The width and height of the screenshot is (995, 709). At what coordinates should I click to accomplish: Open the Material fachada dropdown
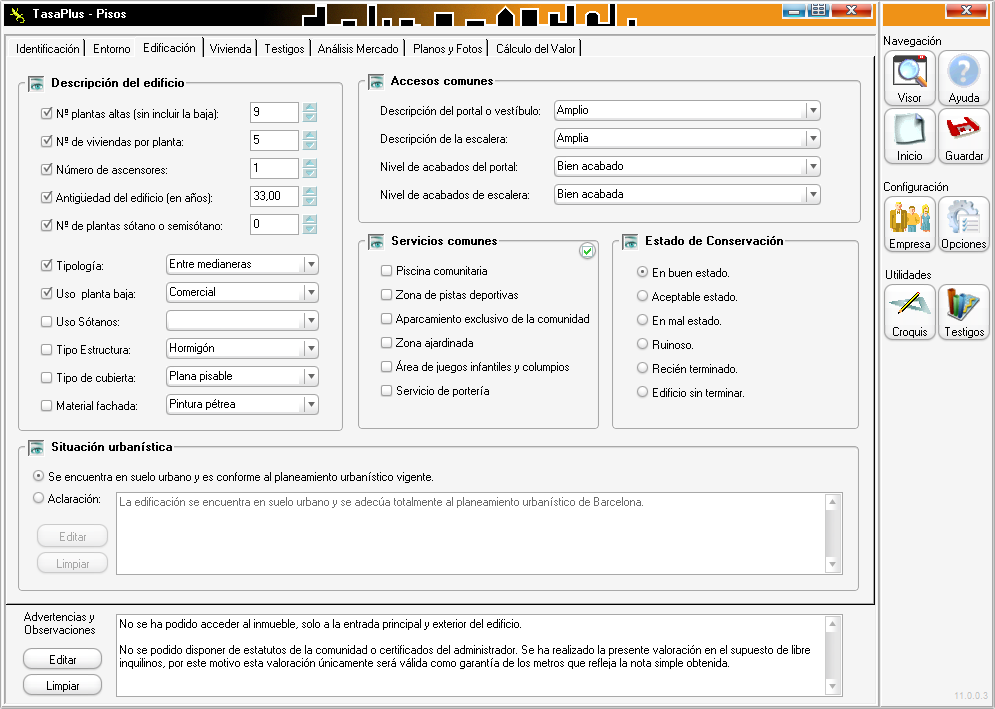310,405
